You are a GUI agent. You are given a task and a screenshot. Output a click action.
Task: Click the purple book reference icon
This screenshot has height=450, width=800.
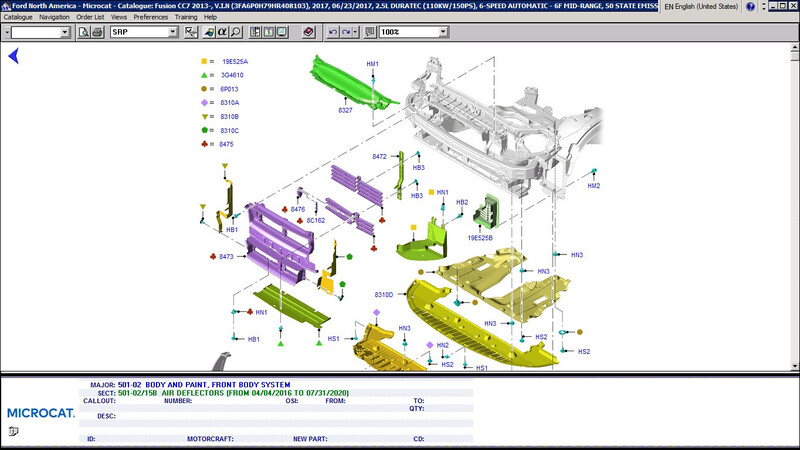point(308,32)
